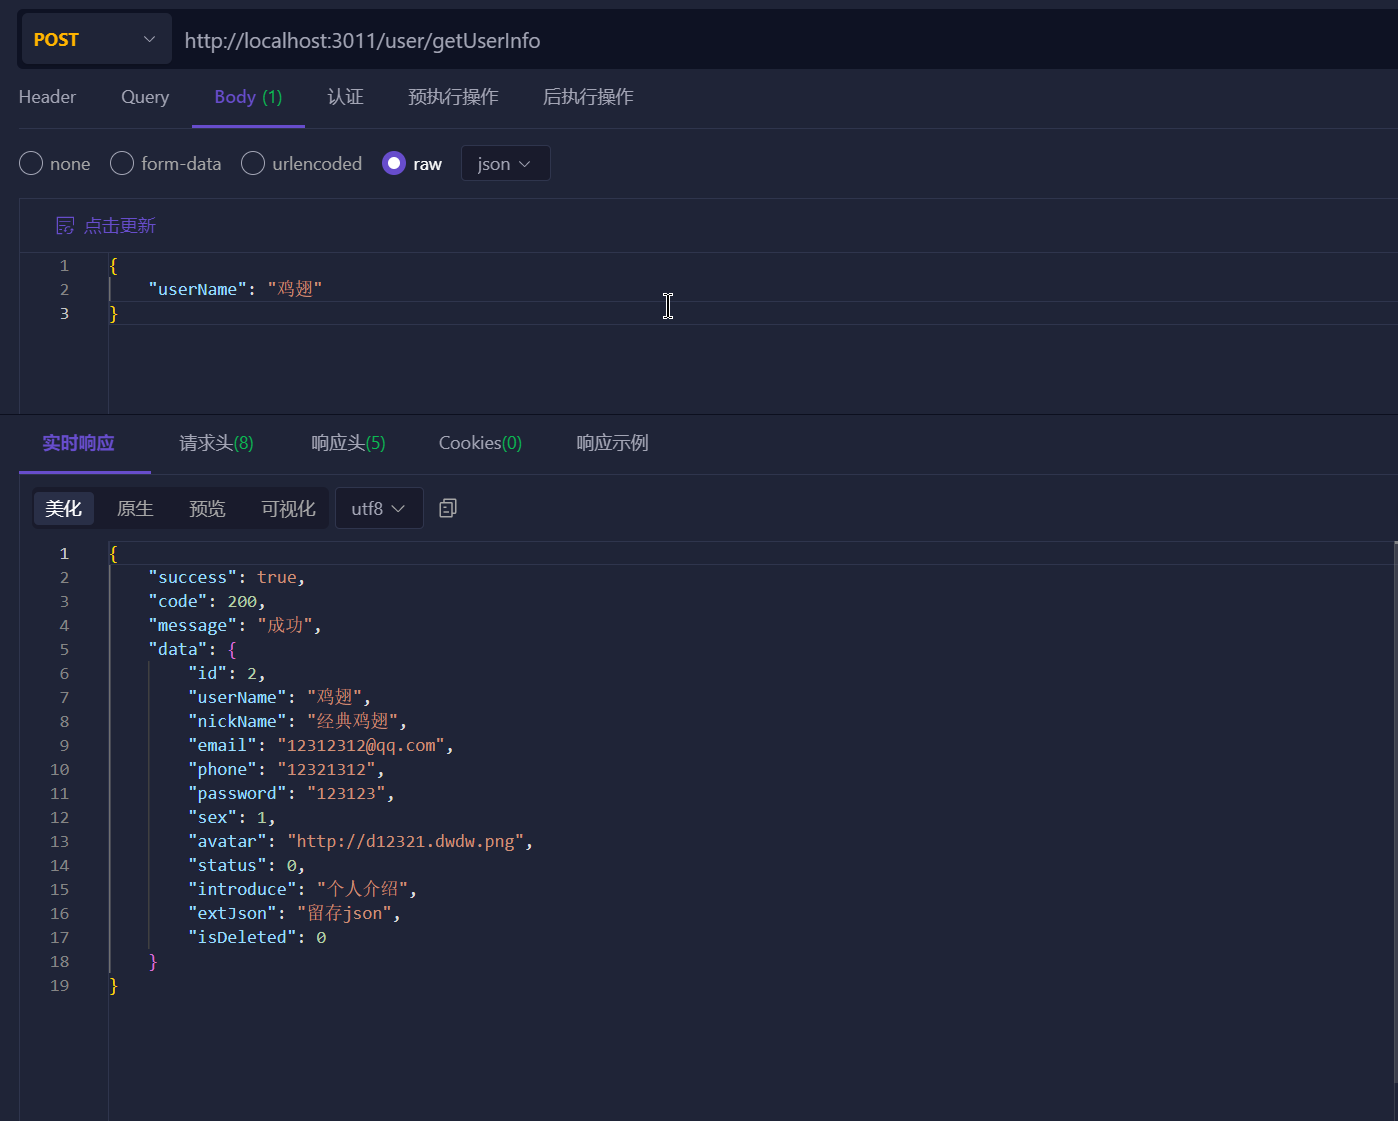Screen dimensions: 1398x1121
Task: Click the "code": 200 line
Action: coord(207,601)
